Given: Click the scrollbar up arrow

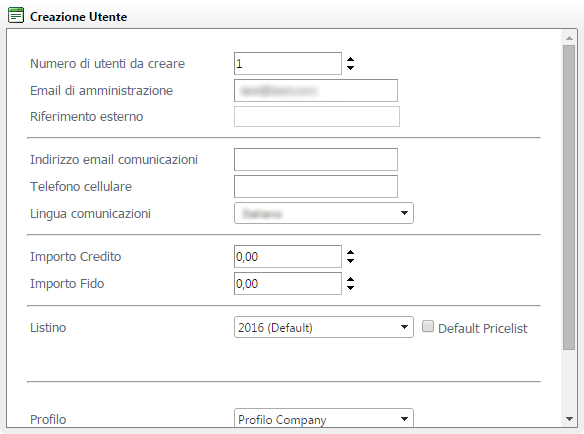Looking at the screenshot, I should 569,38.
